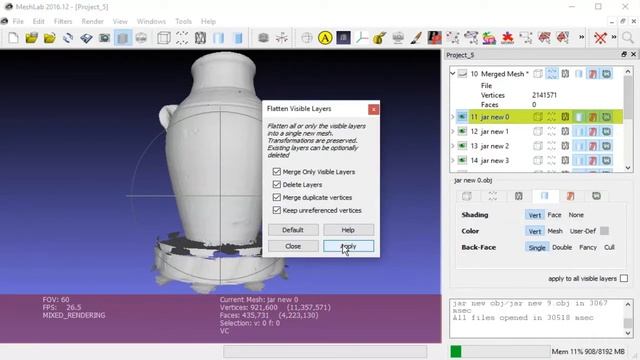Show hidden tools via chevron after delete icon
Screen dimensions: 640x360
point(613,38)
